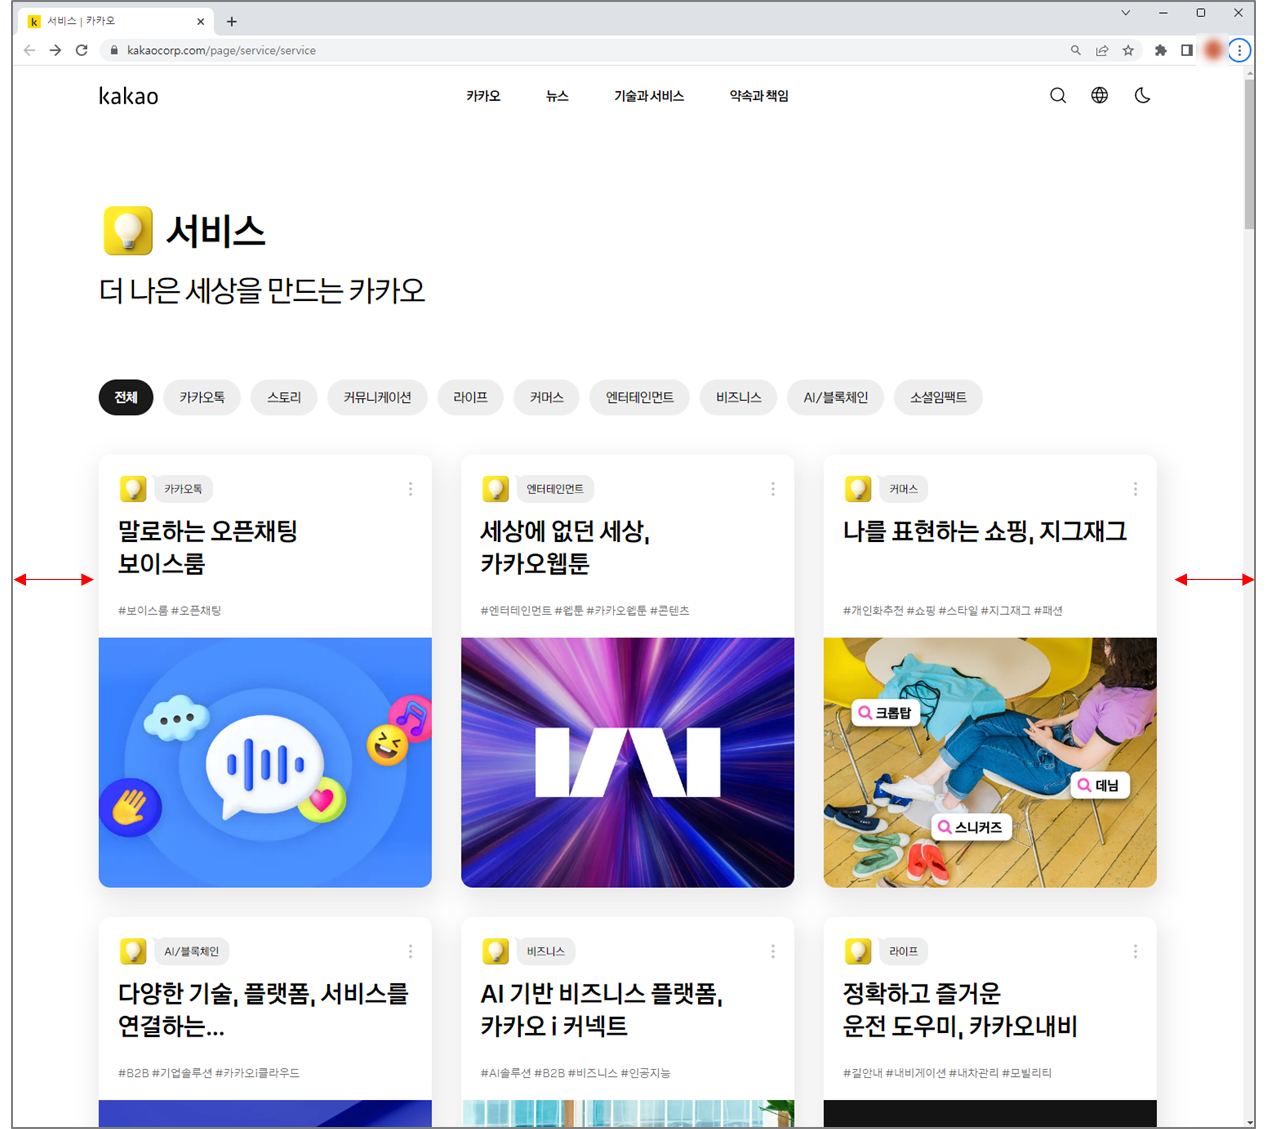Open more options on 보이스룸 card
Screen dimensions: 1268x1129
[x=410, y=489]
